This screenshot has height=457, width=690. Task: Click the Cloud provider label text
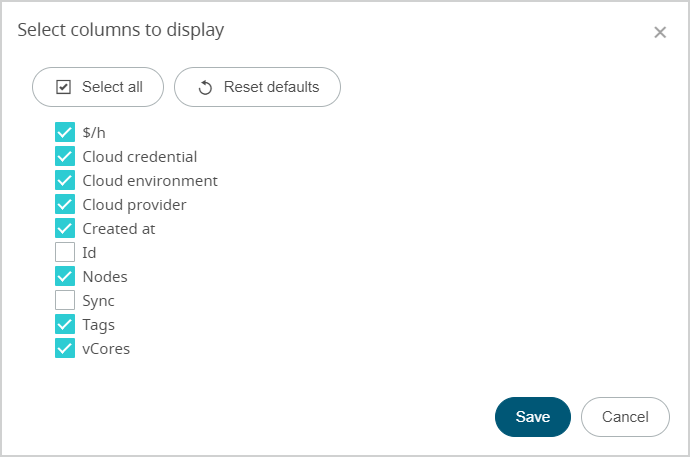(x=134, y=205)
